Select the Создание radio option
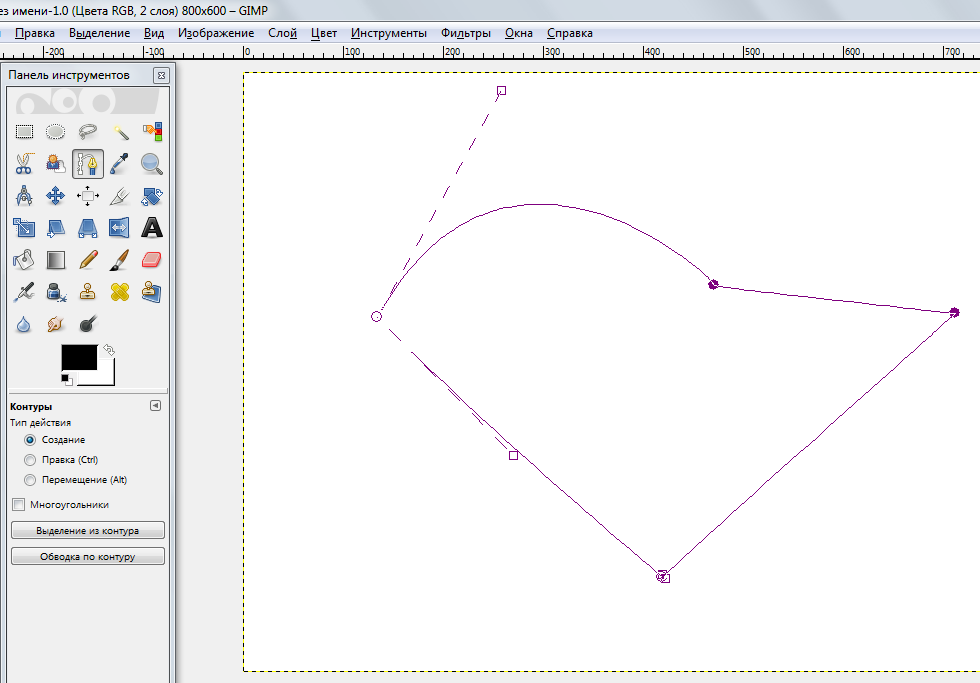This screenshot has width=980, height=683. [x=30, y=440]
